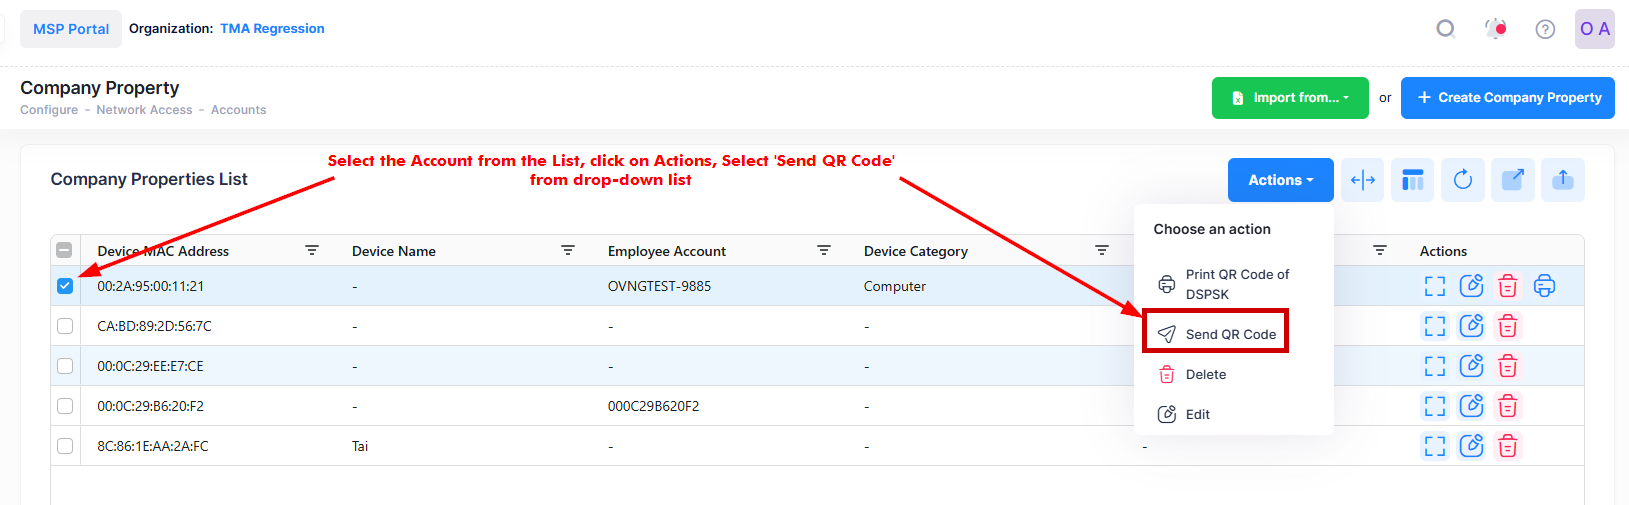
Task: Click edit icon for 00:0C:29:EE:E7:CE row
Action: click(1471, 366)
